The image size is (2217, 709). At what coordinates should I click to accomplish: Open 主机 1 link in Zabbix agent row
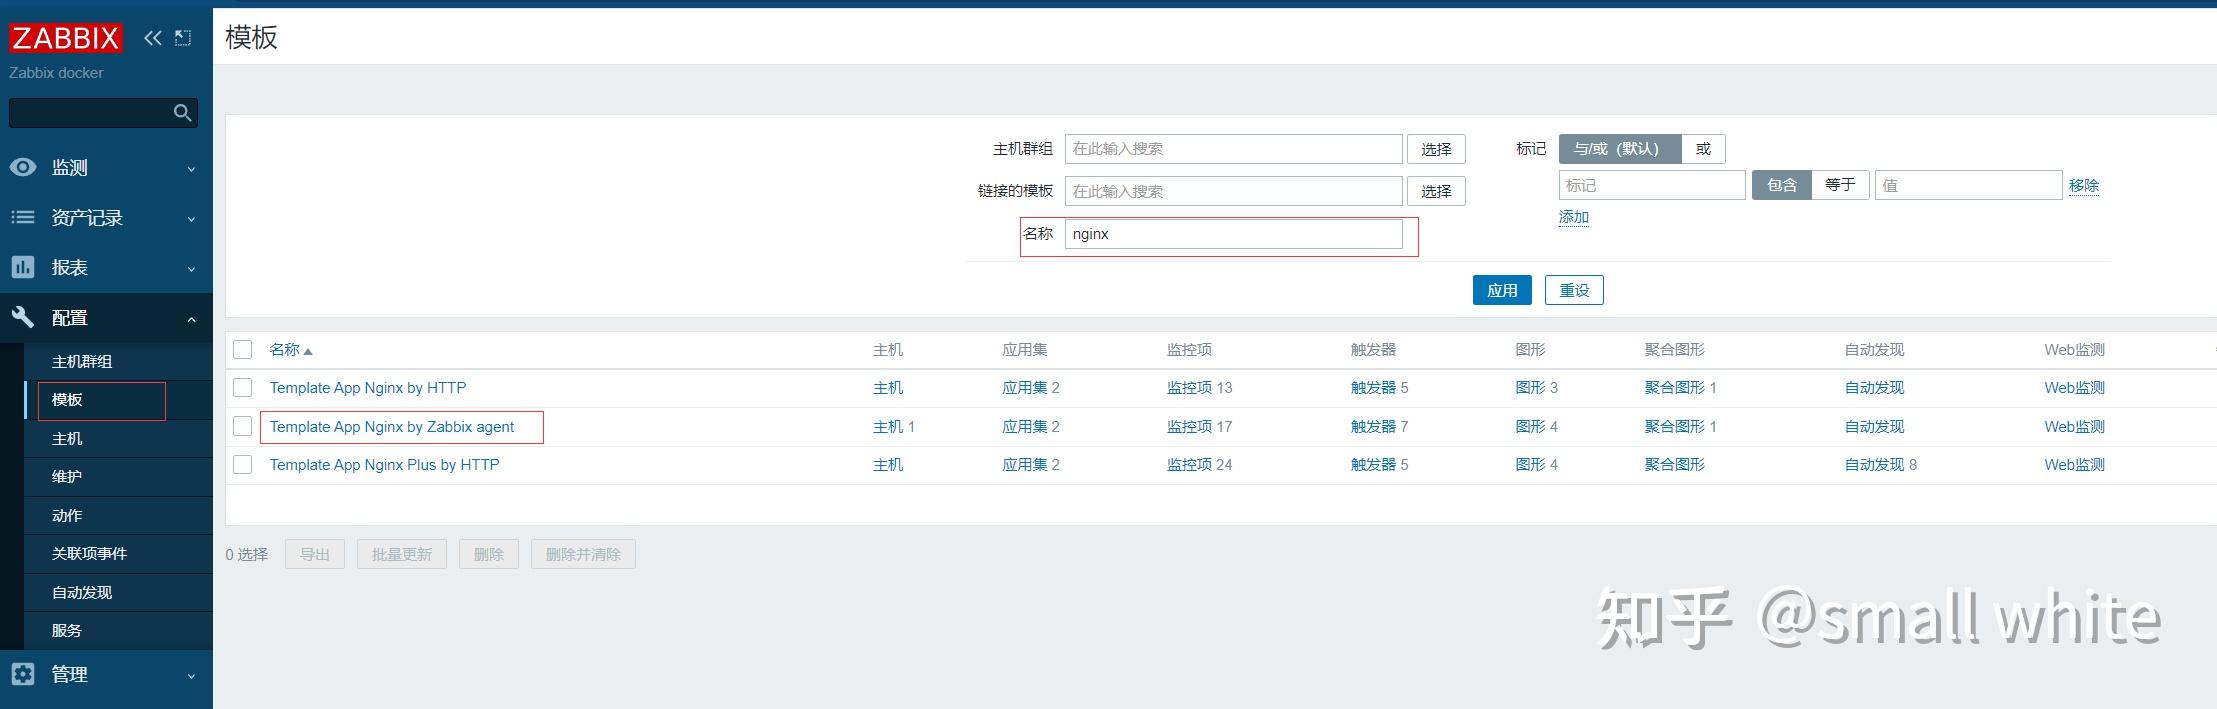(888, 427)
